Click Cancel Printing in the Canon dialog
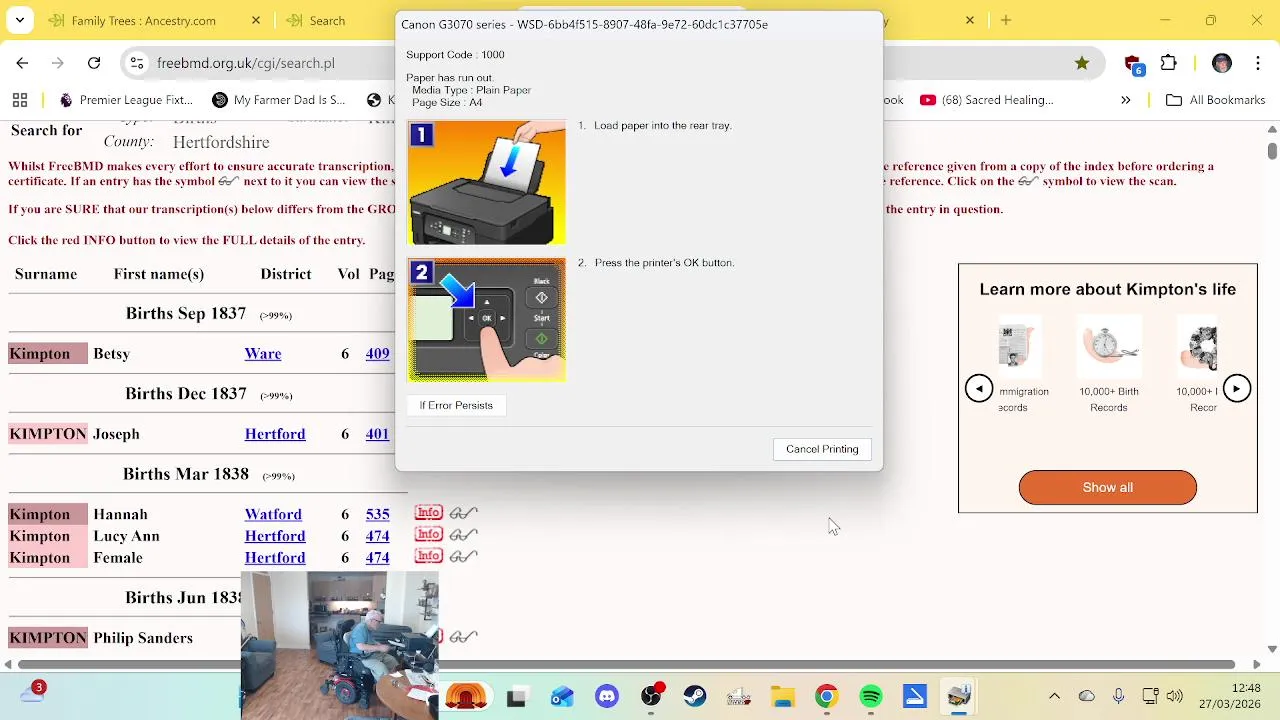Image resolution: width=1280 pixels, height=720 pixels. point(822,449)
